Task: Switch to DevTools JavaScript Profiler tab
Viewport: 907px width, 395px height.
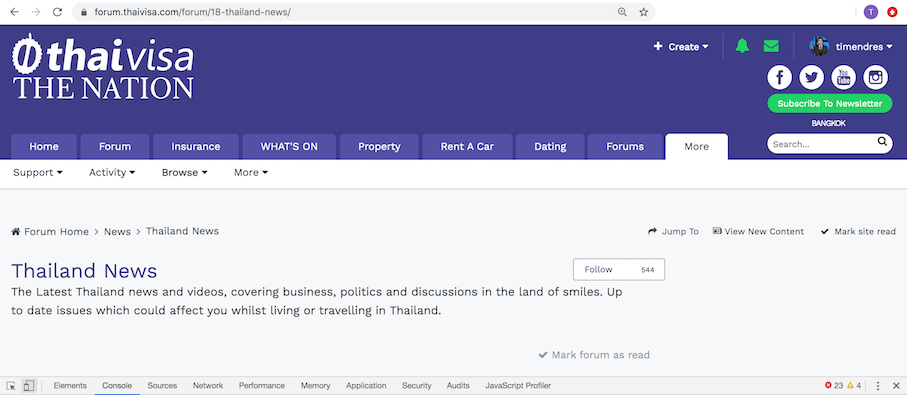Action: [x=518, y=386]
